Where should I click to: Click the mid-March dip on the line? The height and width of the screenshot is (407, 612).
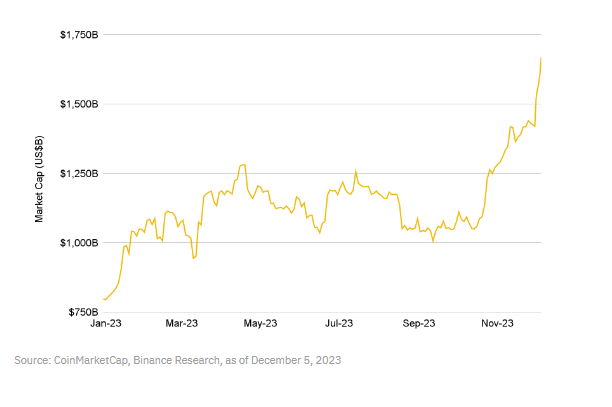pyautogui.click(x=194, y=258)
